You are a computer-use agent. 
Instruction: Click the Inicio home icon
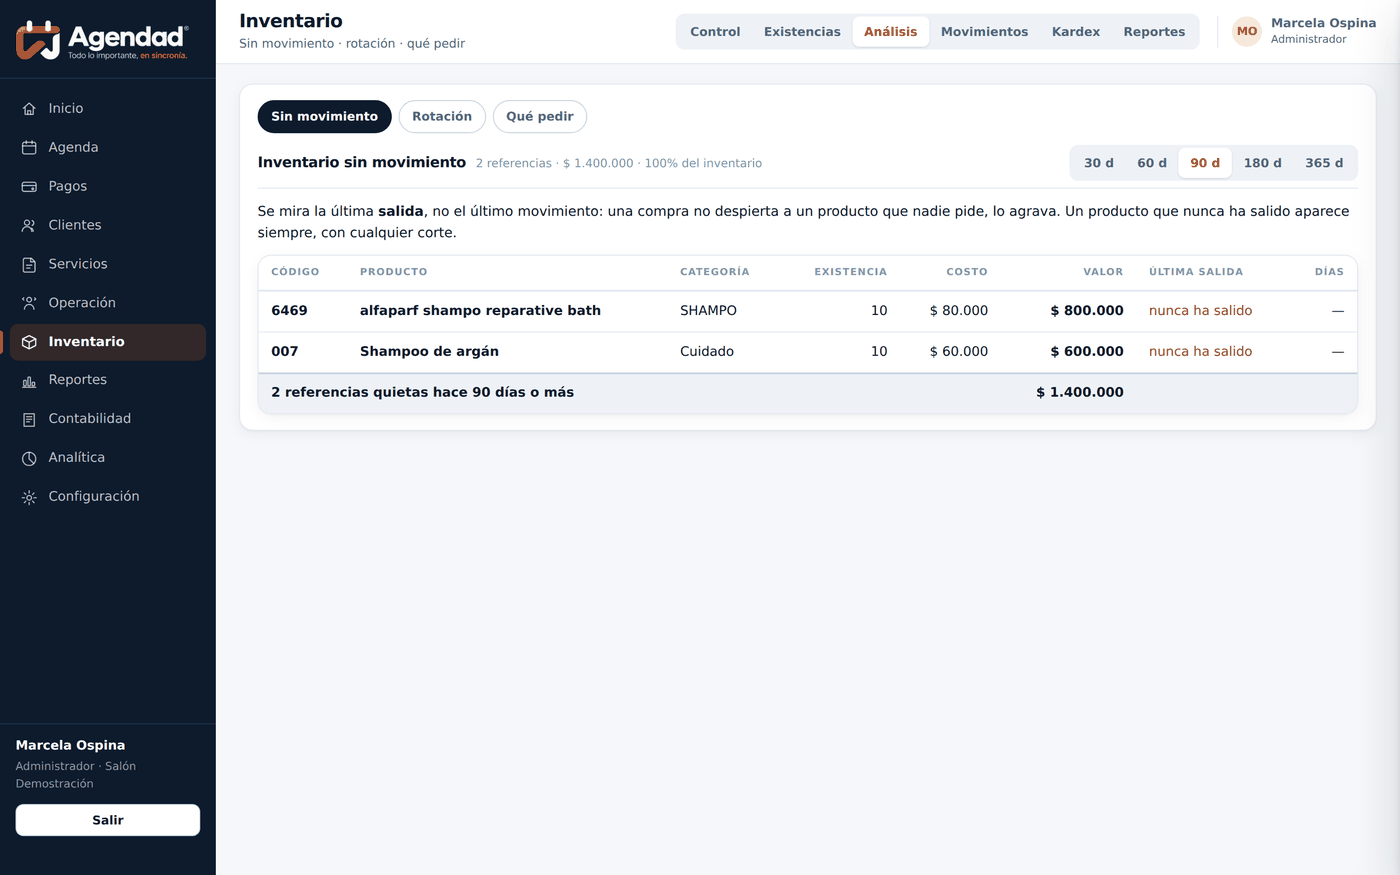click(x=29, y=109)
